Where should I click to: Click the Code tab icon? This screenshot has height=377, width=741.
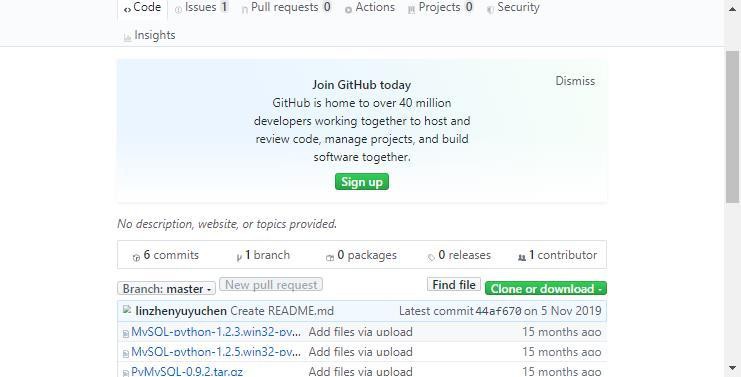127,9
